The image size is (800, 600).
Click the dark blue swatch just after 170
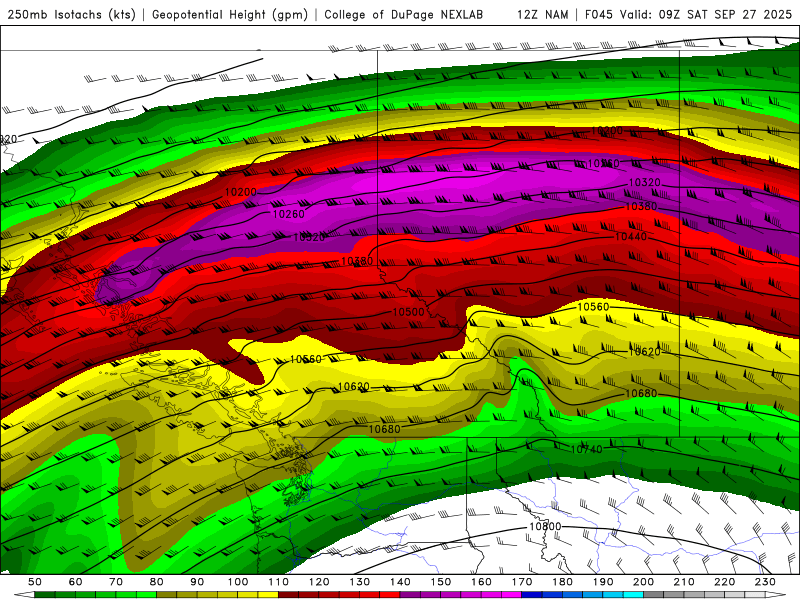click(532, 595)
